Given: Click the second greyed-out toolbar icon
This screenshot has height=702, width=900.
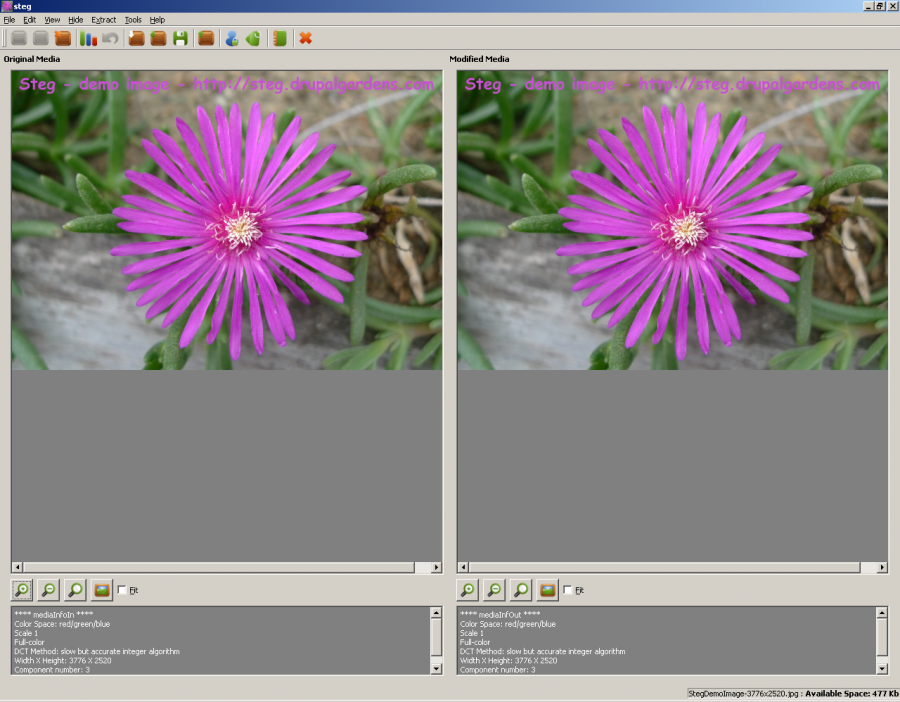Looking at the screenshot, I should (x=41, y=38).
